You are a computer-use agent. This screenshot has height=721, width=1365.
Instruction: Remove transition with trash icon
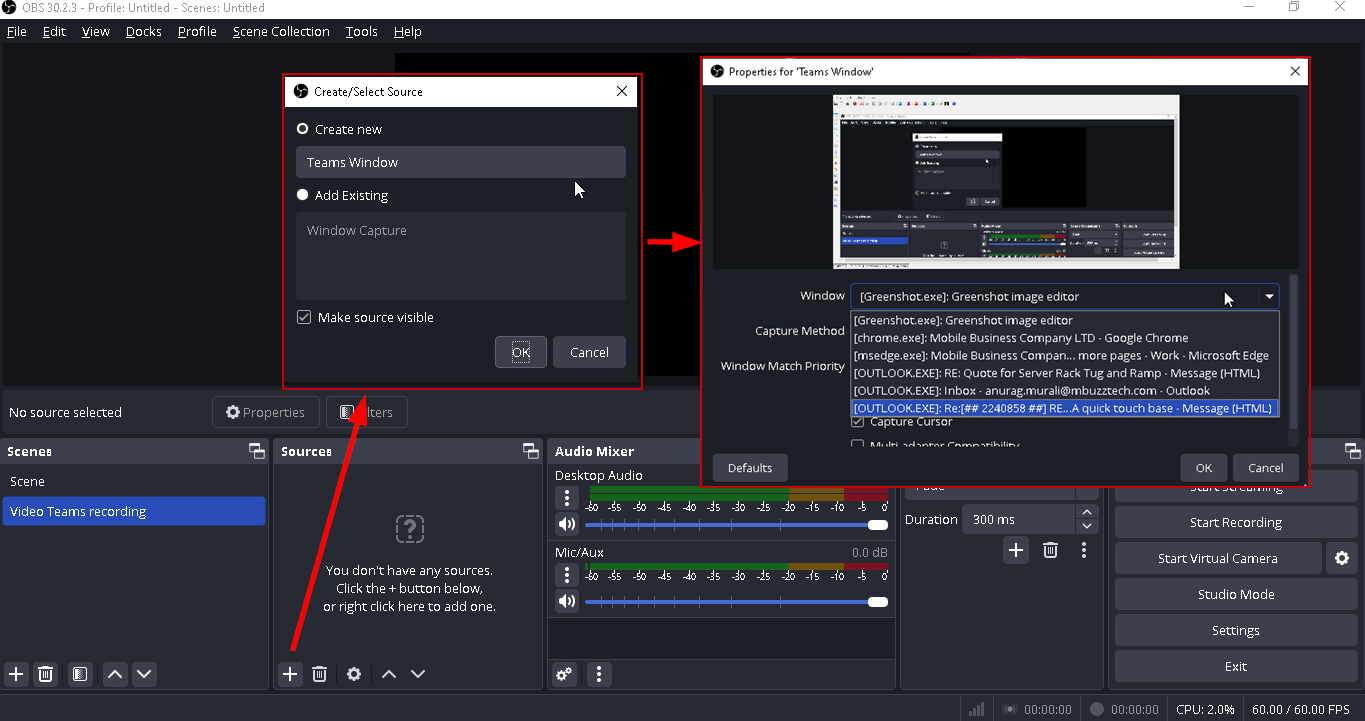pos(1051,550)
